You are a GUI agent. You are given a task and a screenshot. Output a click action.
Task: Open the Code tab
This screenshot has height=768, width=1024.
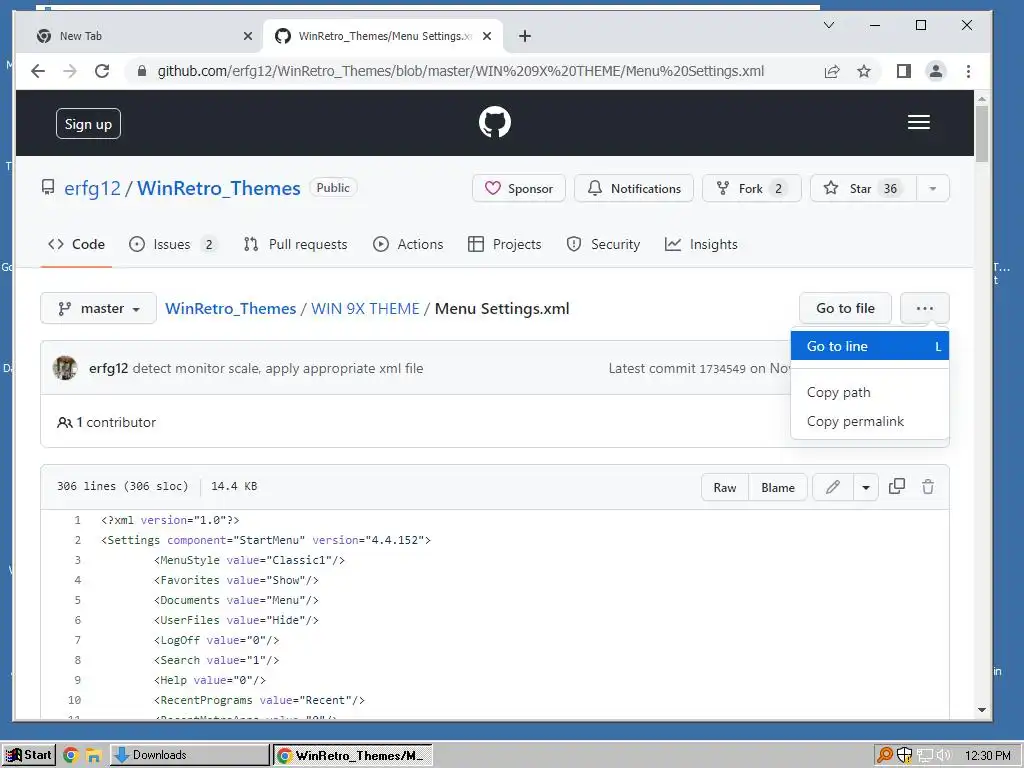(76, 244)
